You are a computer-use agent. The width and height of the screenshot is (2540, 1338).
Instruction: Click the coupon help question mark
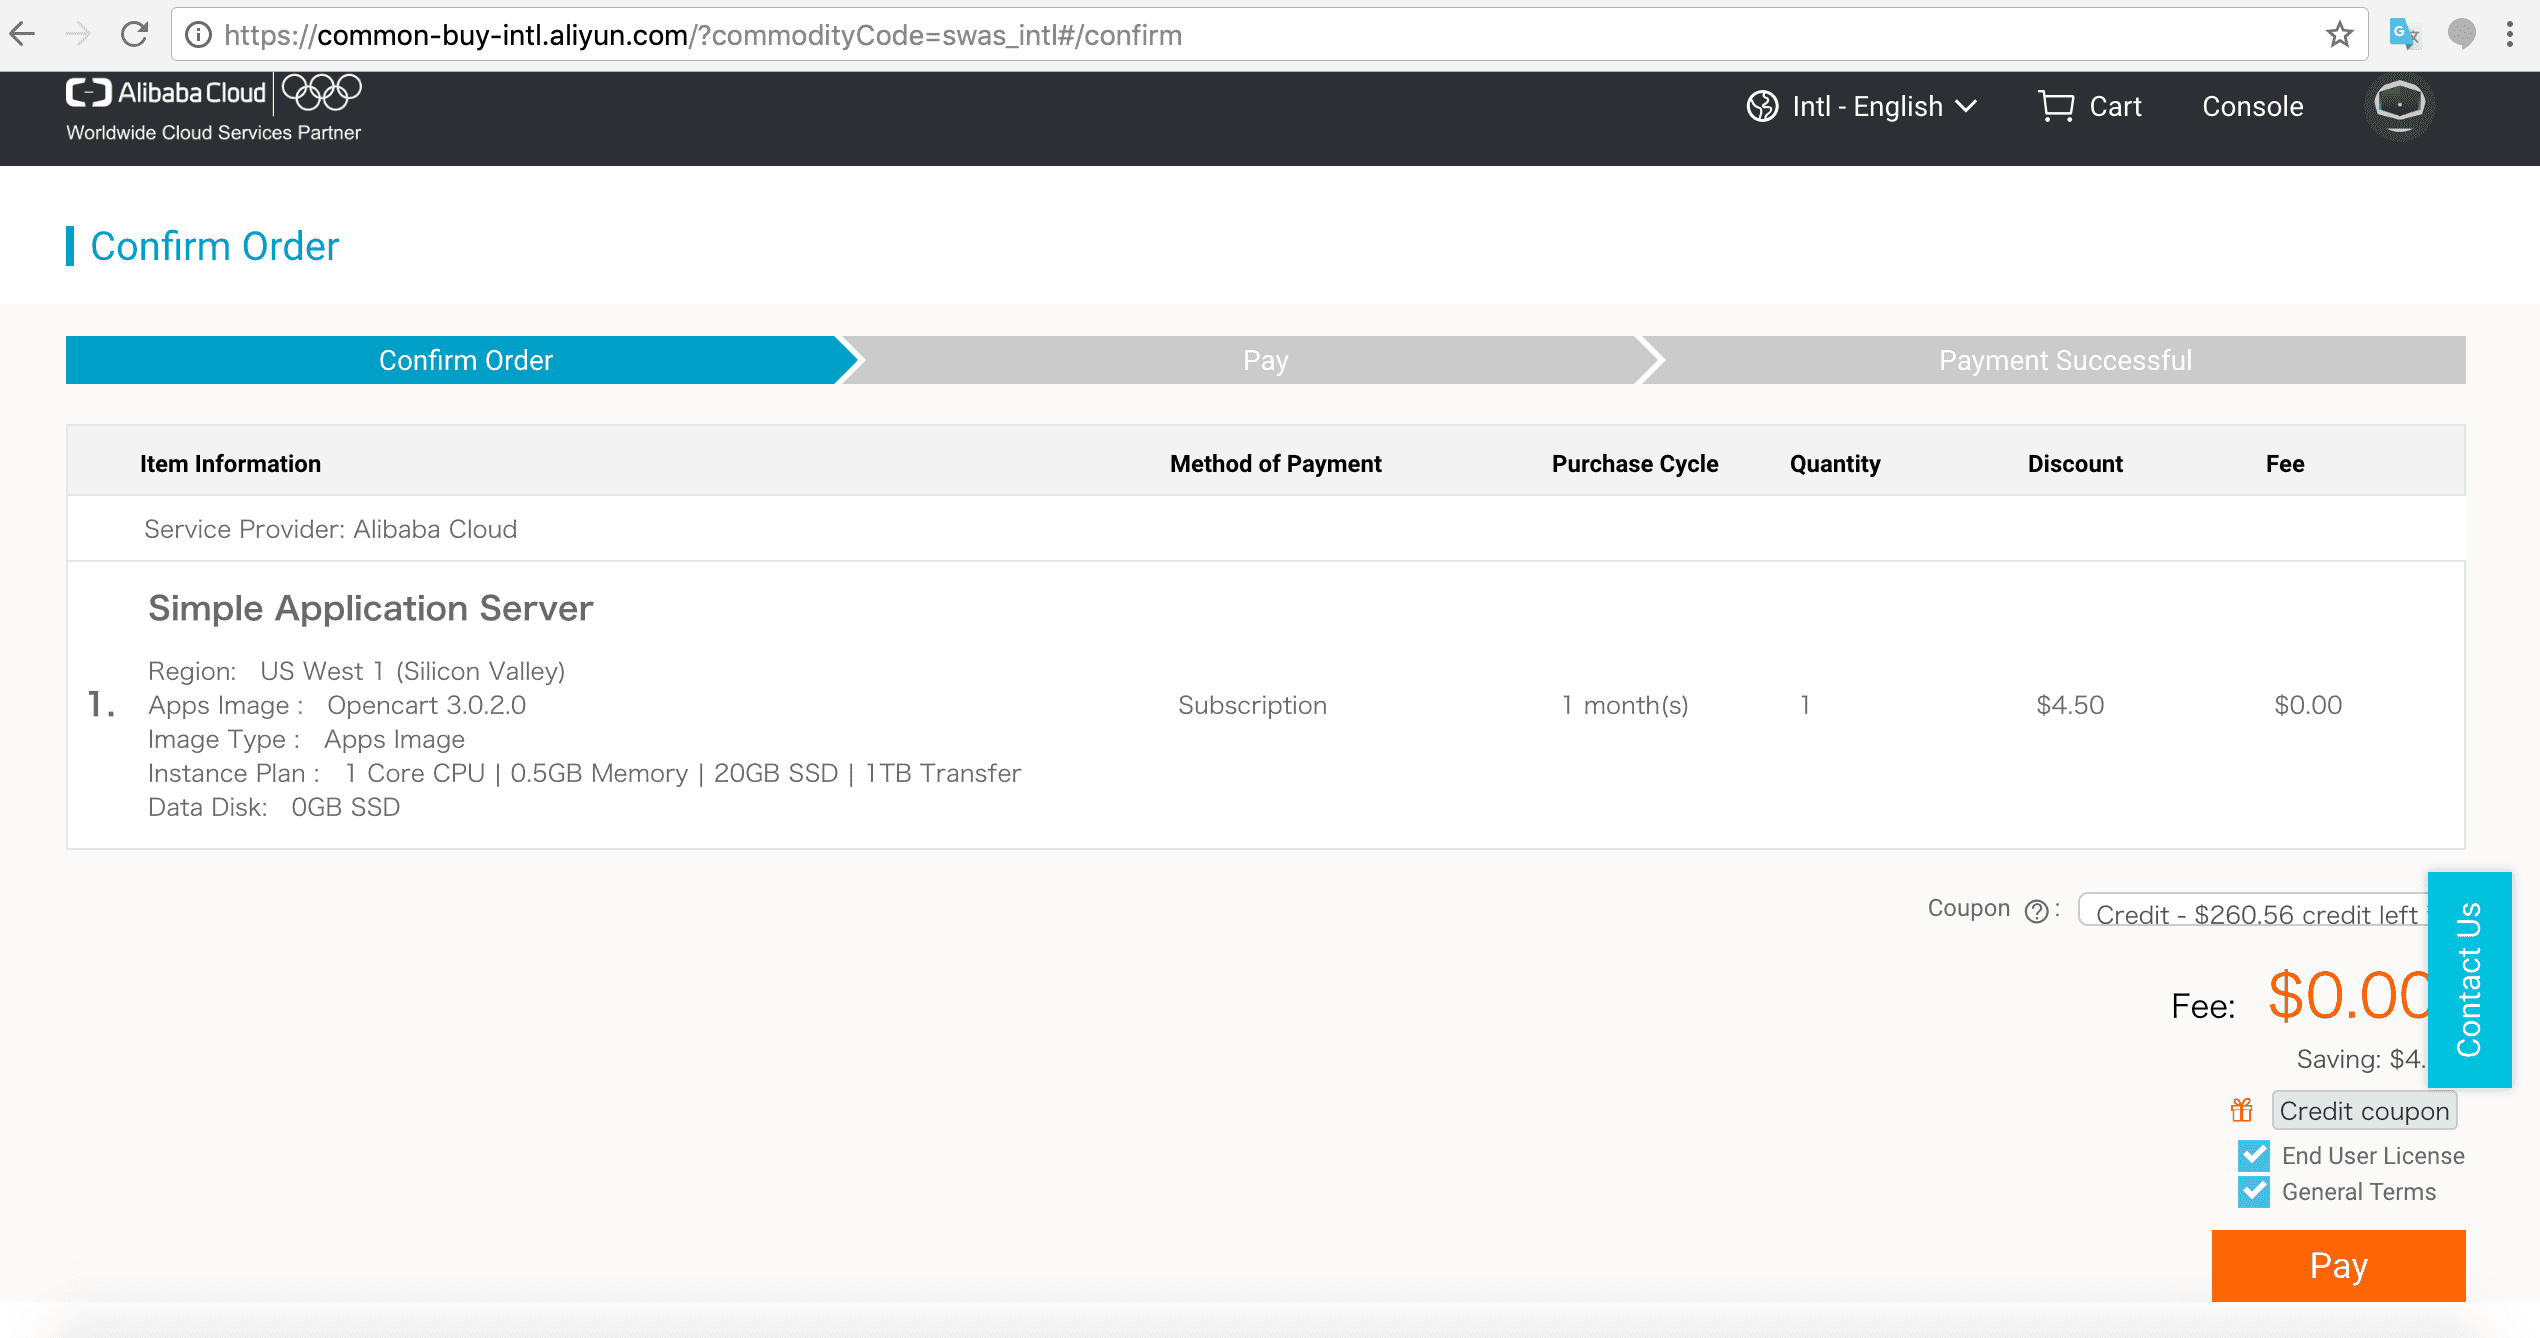pos(2036,911)
